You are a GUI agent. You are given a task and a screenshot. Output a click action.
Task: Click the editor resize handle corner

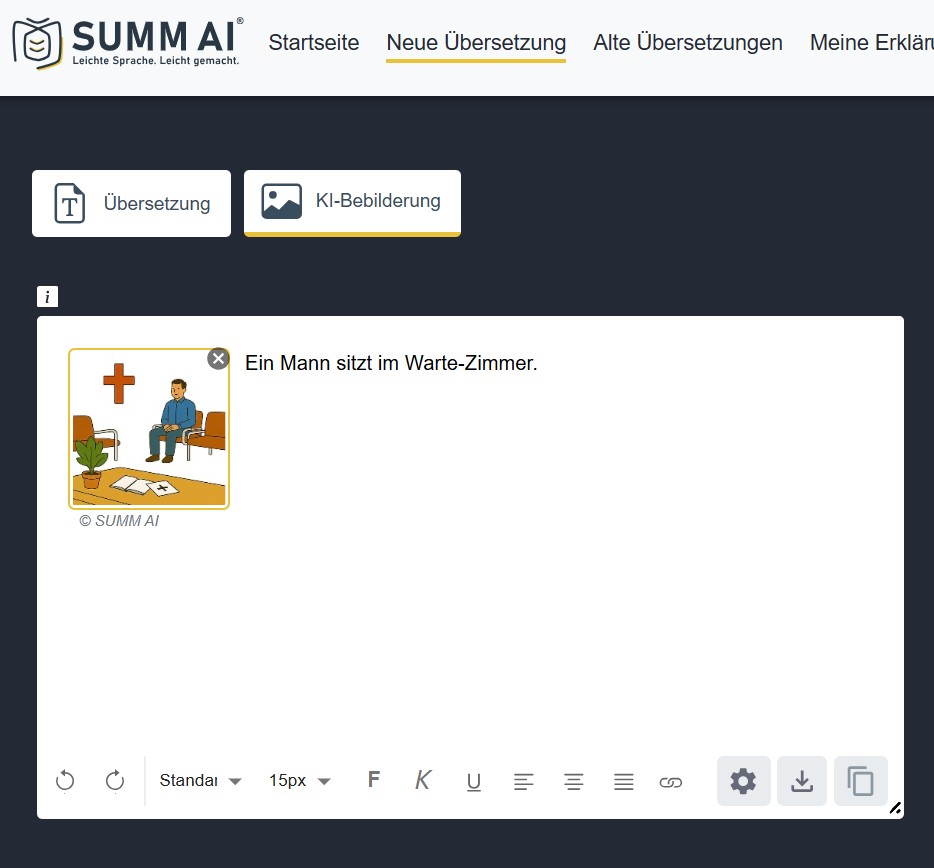(895, 808)
